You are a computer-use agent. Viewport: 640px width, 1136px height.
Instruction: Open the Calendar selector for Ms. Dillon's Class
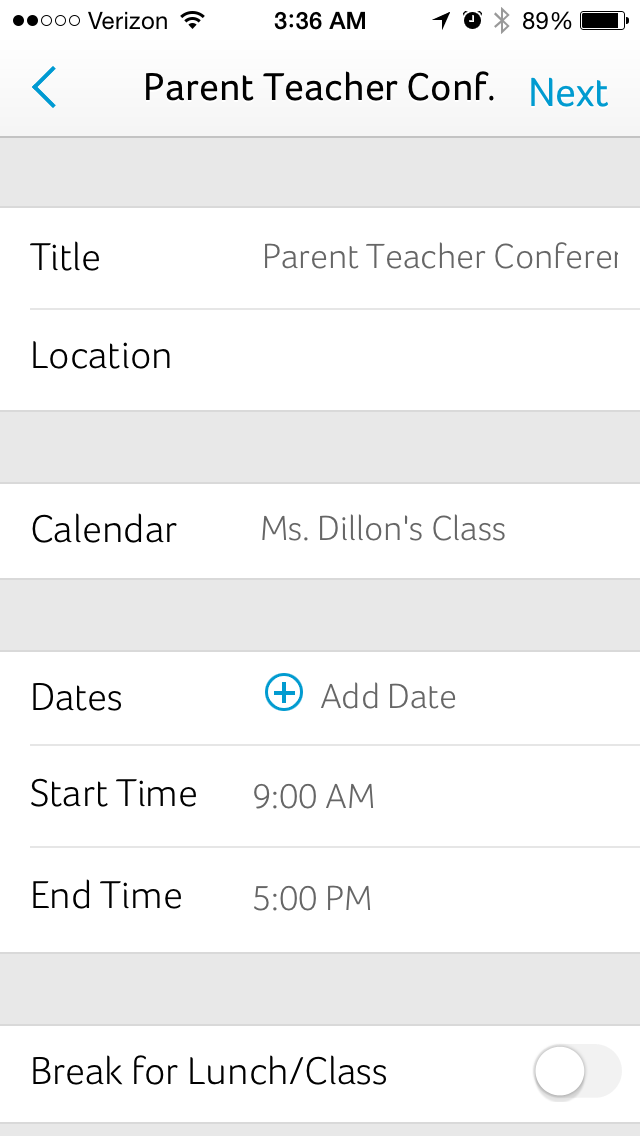383,528
